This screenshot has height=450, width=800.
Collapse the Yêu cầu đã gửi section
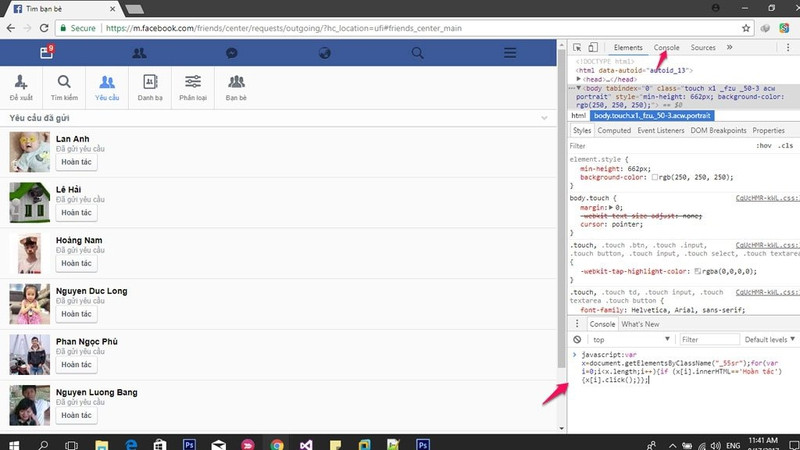[x=544, y=118]
